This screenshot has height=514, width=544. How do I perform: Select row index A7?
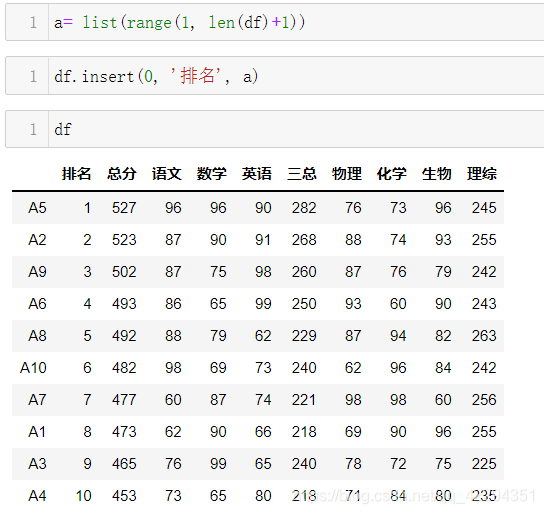(37, 400)
